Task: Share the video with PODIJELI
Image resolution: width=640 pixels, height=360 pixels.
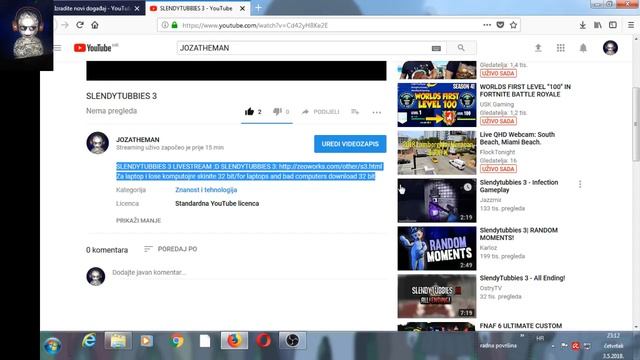Action: click(x=321, y=112)
